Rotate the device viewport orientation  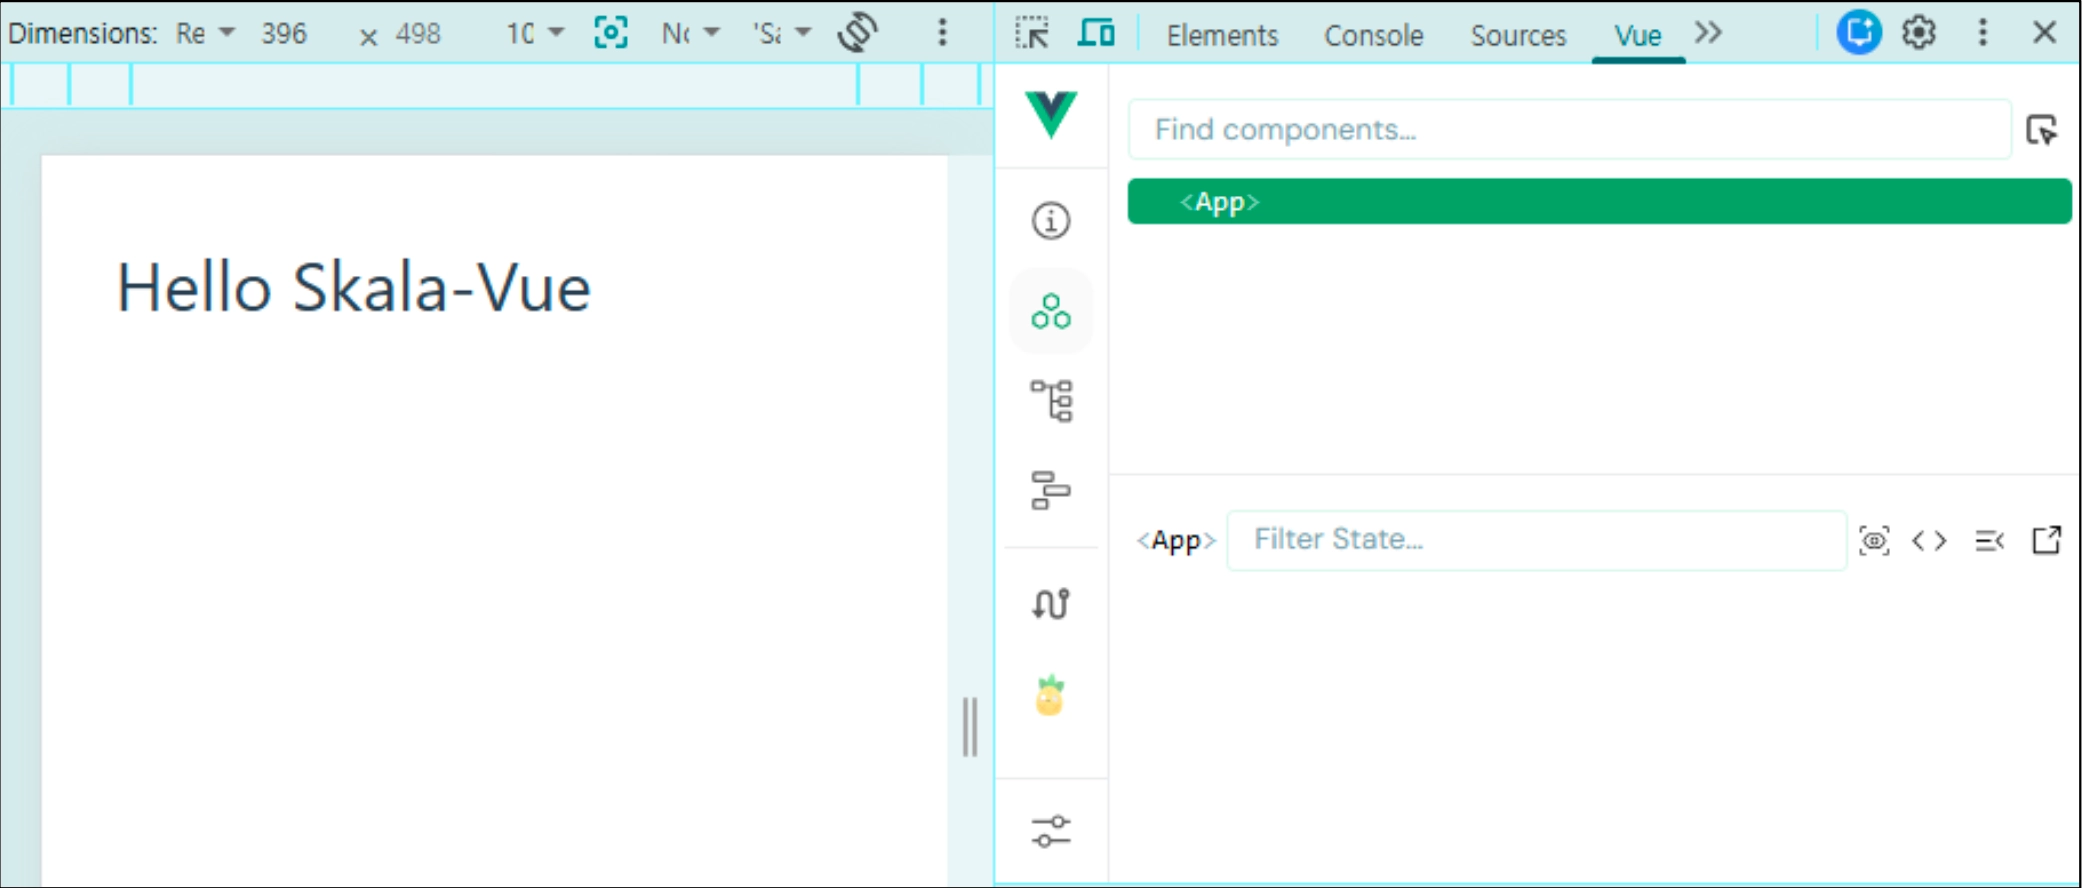tap(858, 33)
